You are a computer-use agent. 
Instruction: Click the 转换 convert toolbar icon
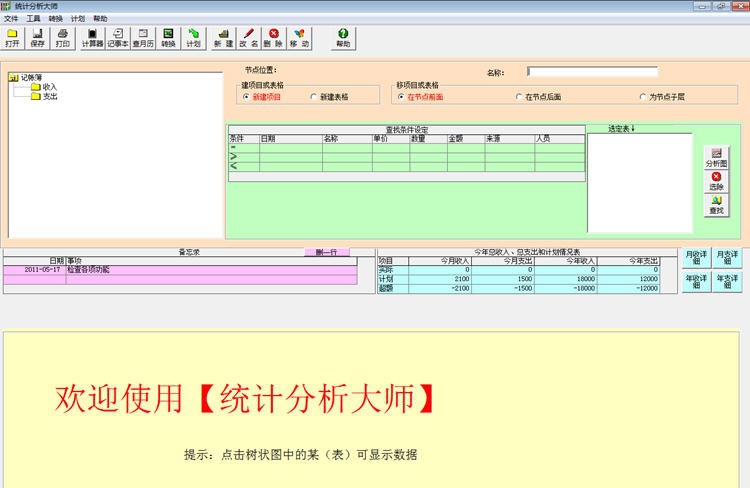tap(168, 38)
